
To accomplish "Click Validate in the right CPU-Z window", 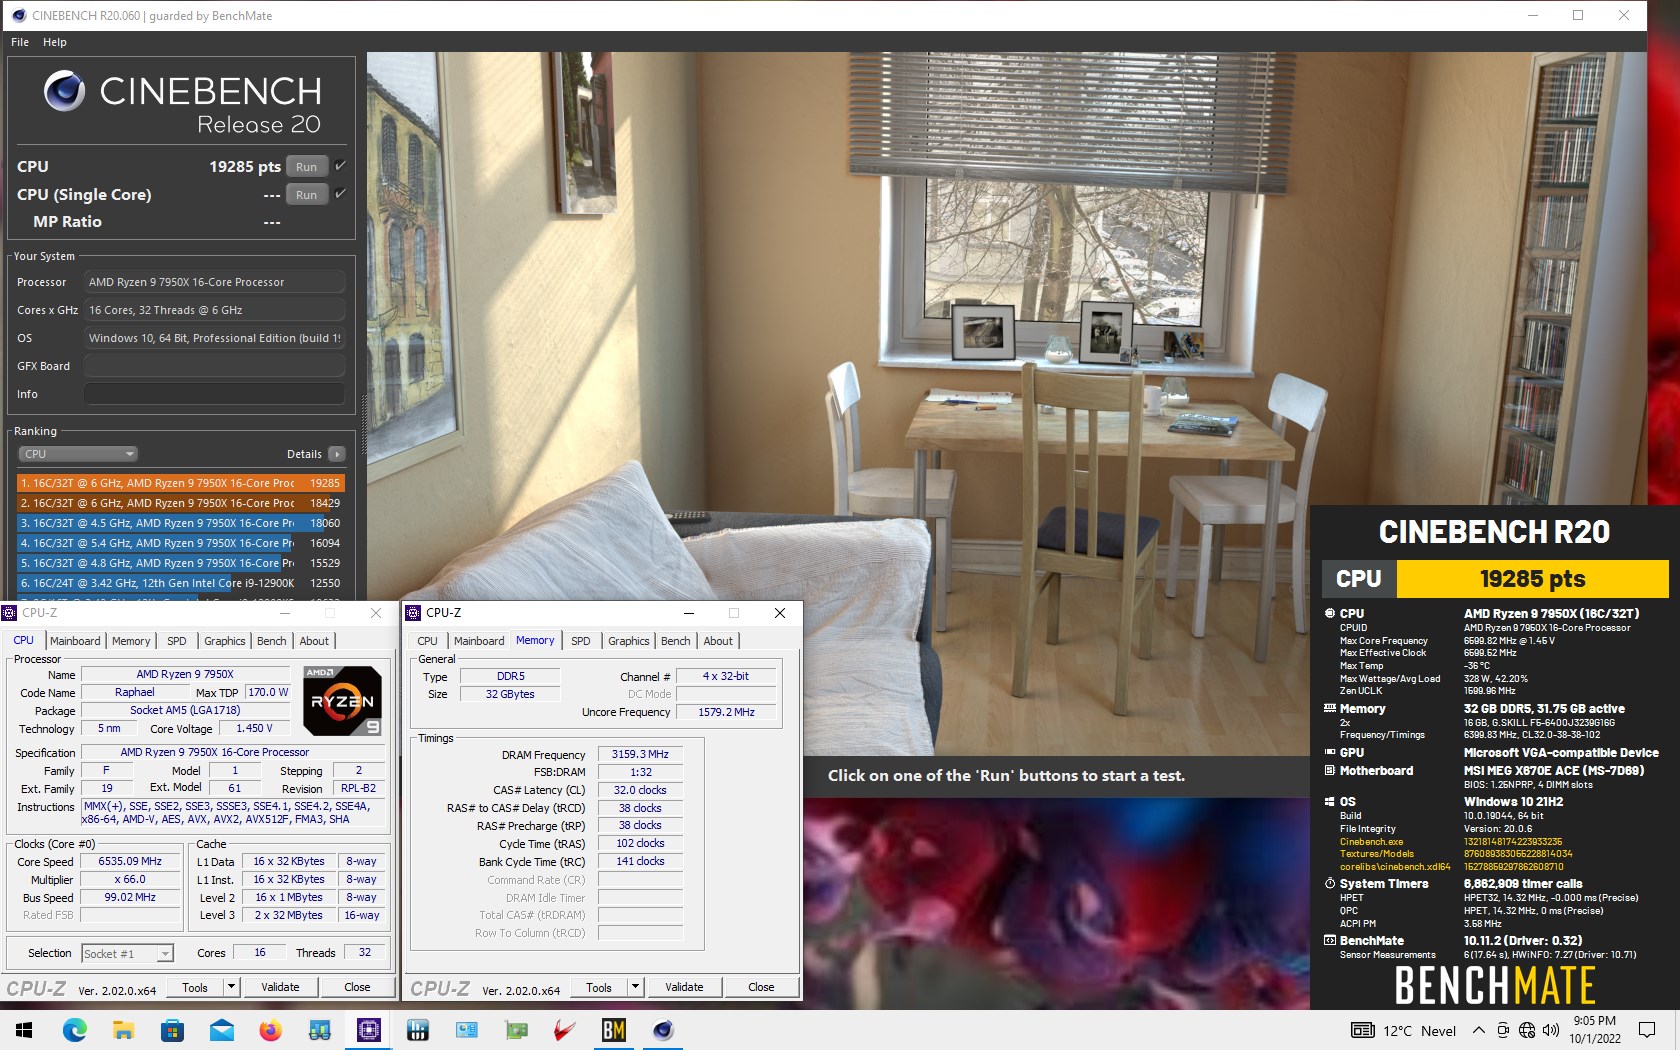I will pyautogui.click(x=684, y=987).
